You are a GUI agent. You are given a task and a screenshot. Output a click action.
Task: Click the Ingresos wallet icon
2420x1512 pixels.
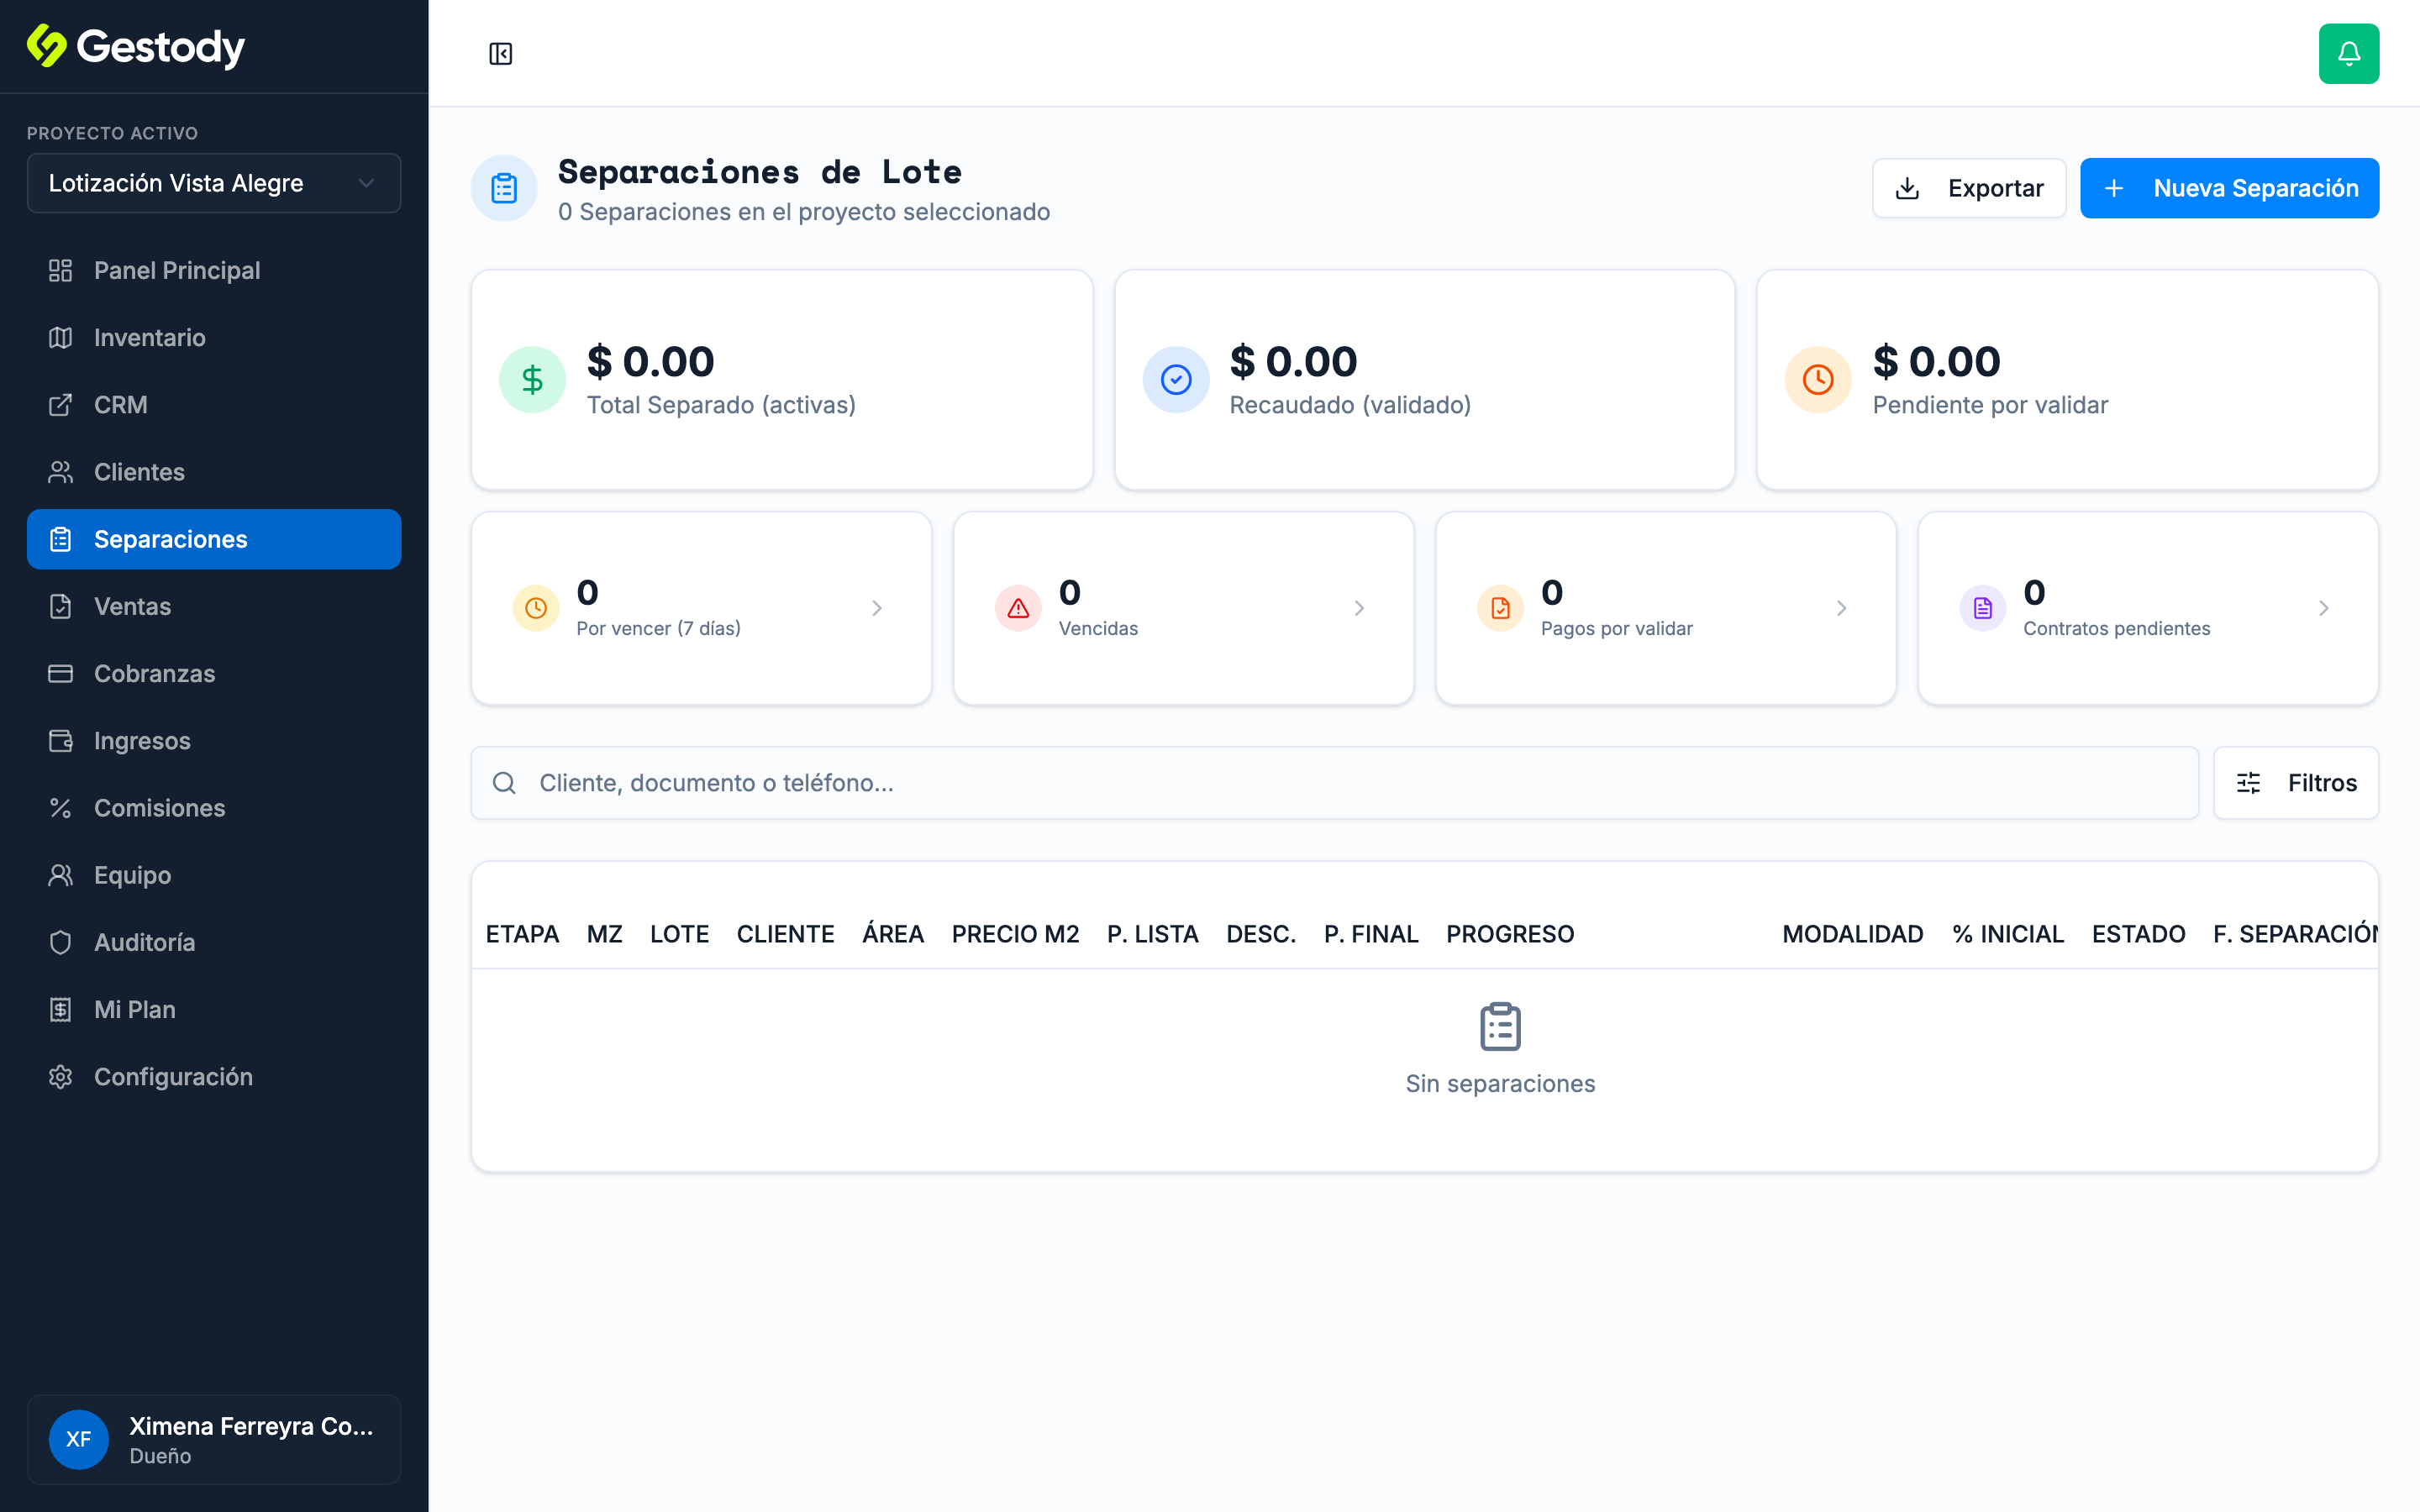61,740
